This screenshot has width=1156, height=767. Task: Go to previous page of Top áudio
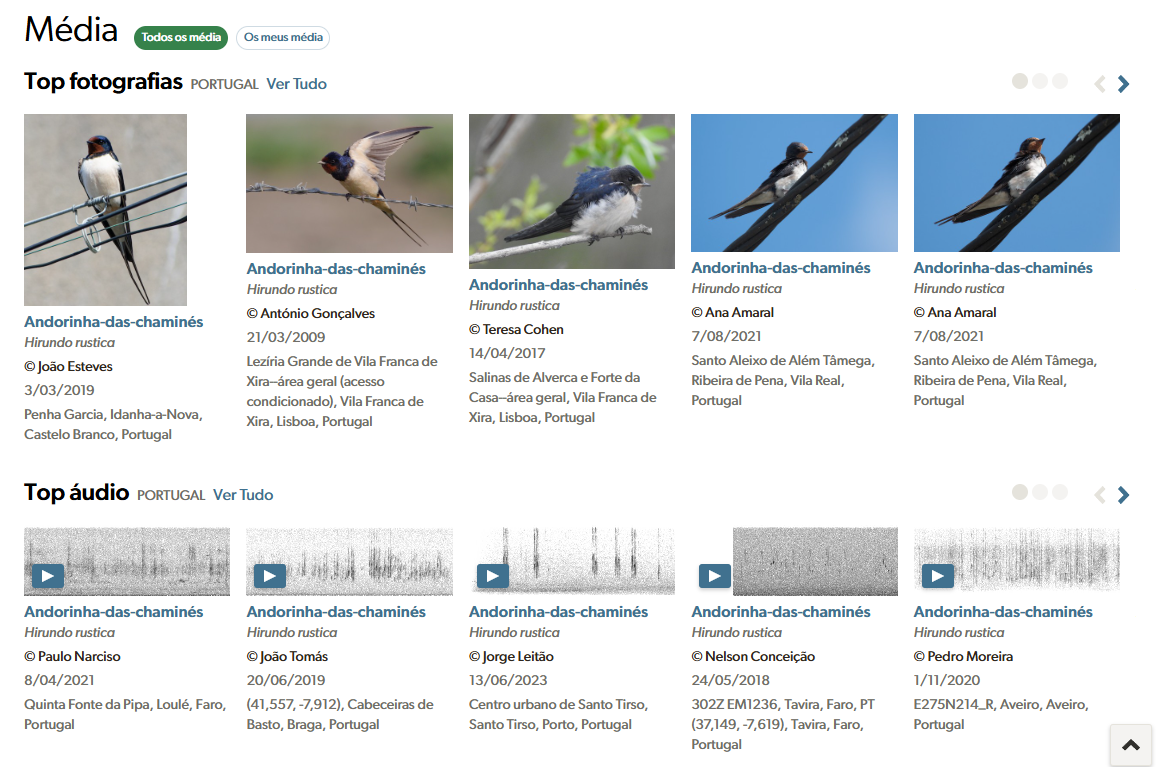pos(1099,495)
